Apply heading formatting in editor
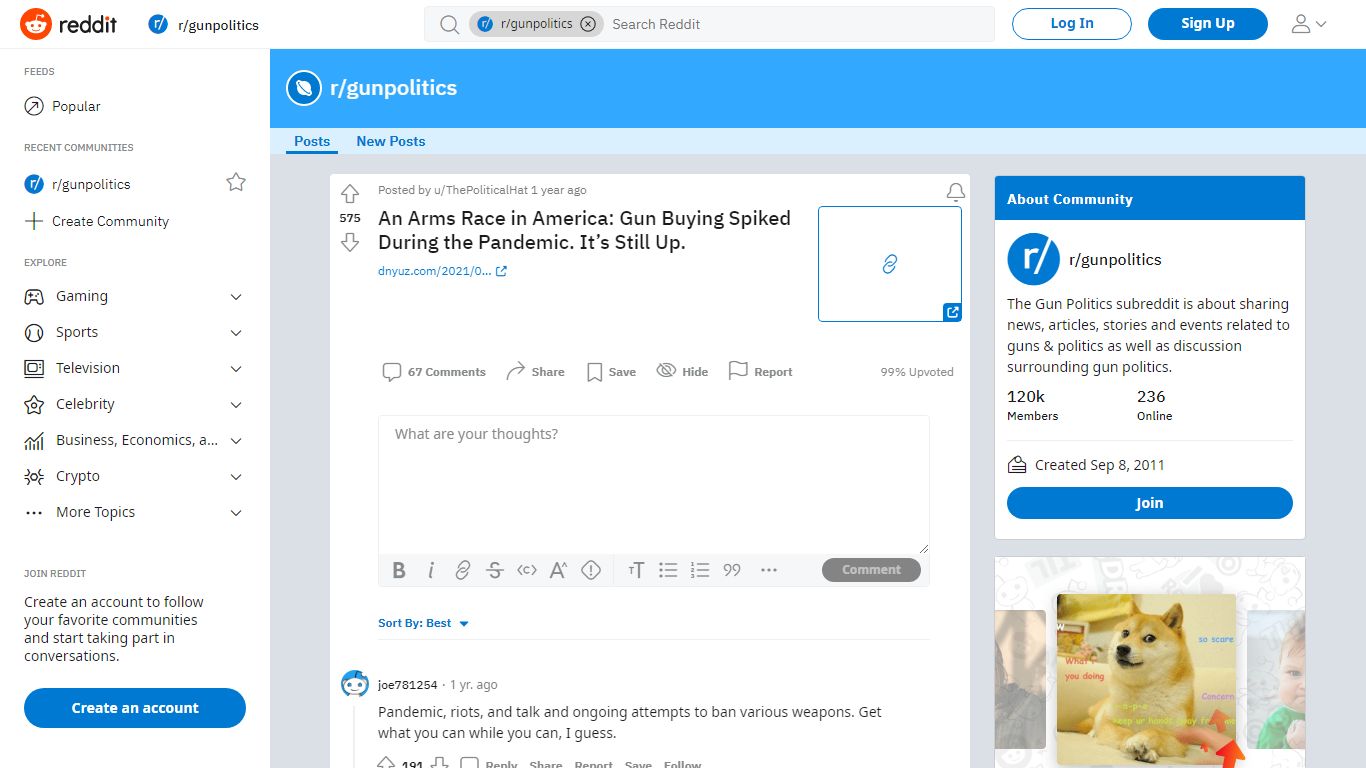The width and height of the screenshot is (1366, 768). pyautogui.click(x=636, y=570)
